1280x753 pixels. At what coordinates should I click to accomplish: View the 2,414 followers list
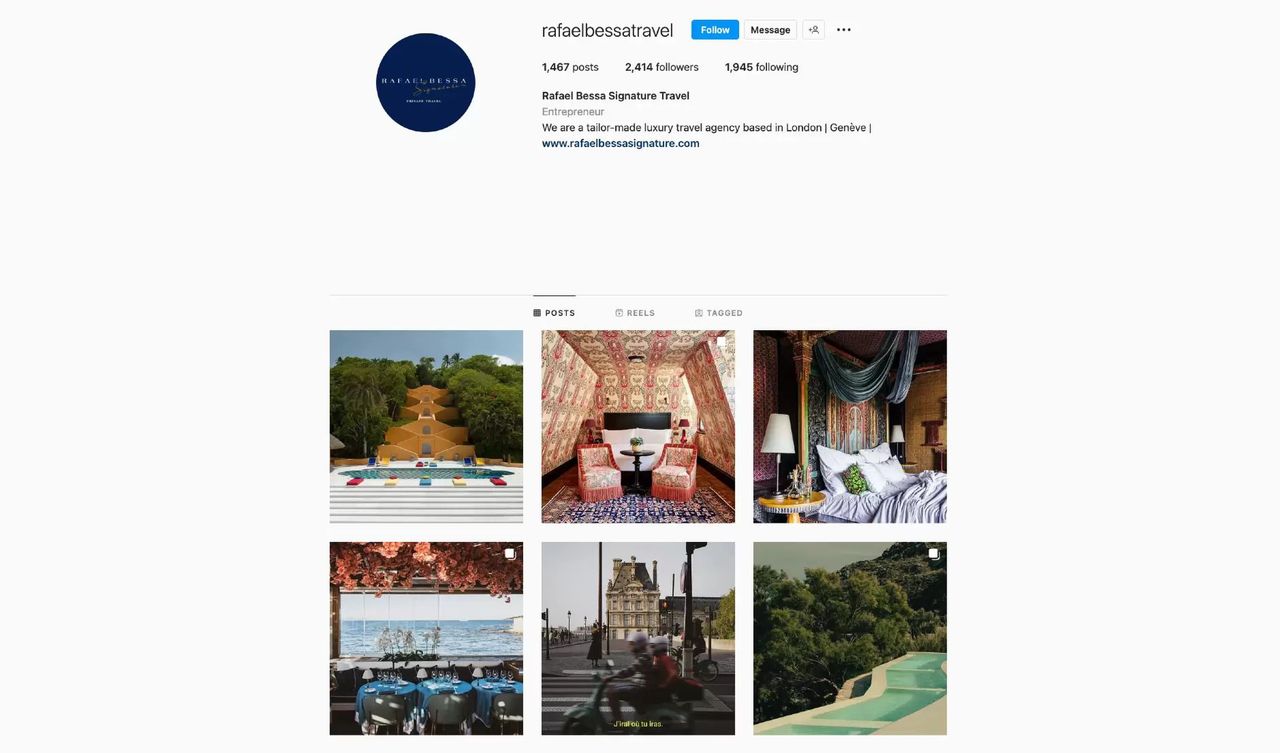tap(662, 67)
